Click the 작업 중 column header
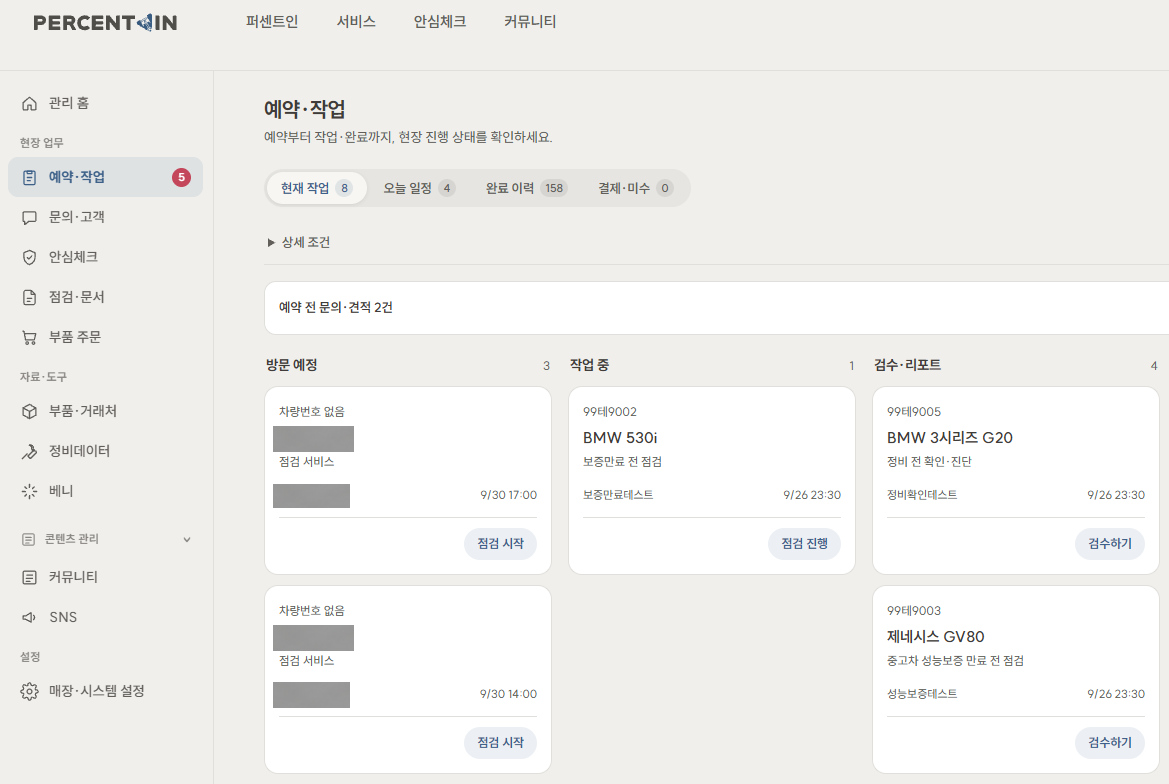Image resolution: width=1169 pixels, height=784 pixels. (590, 365)
